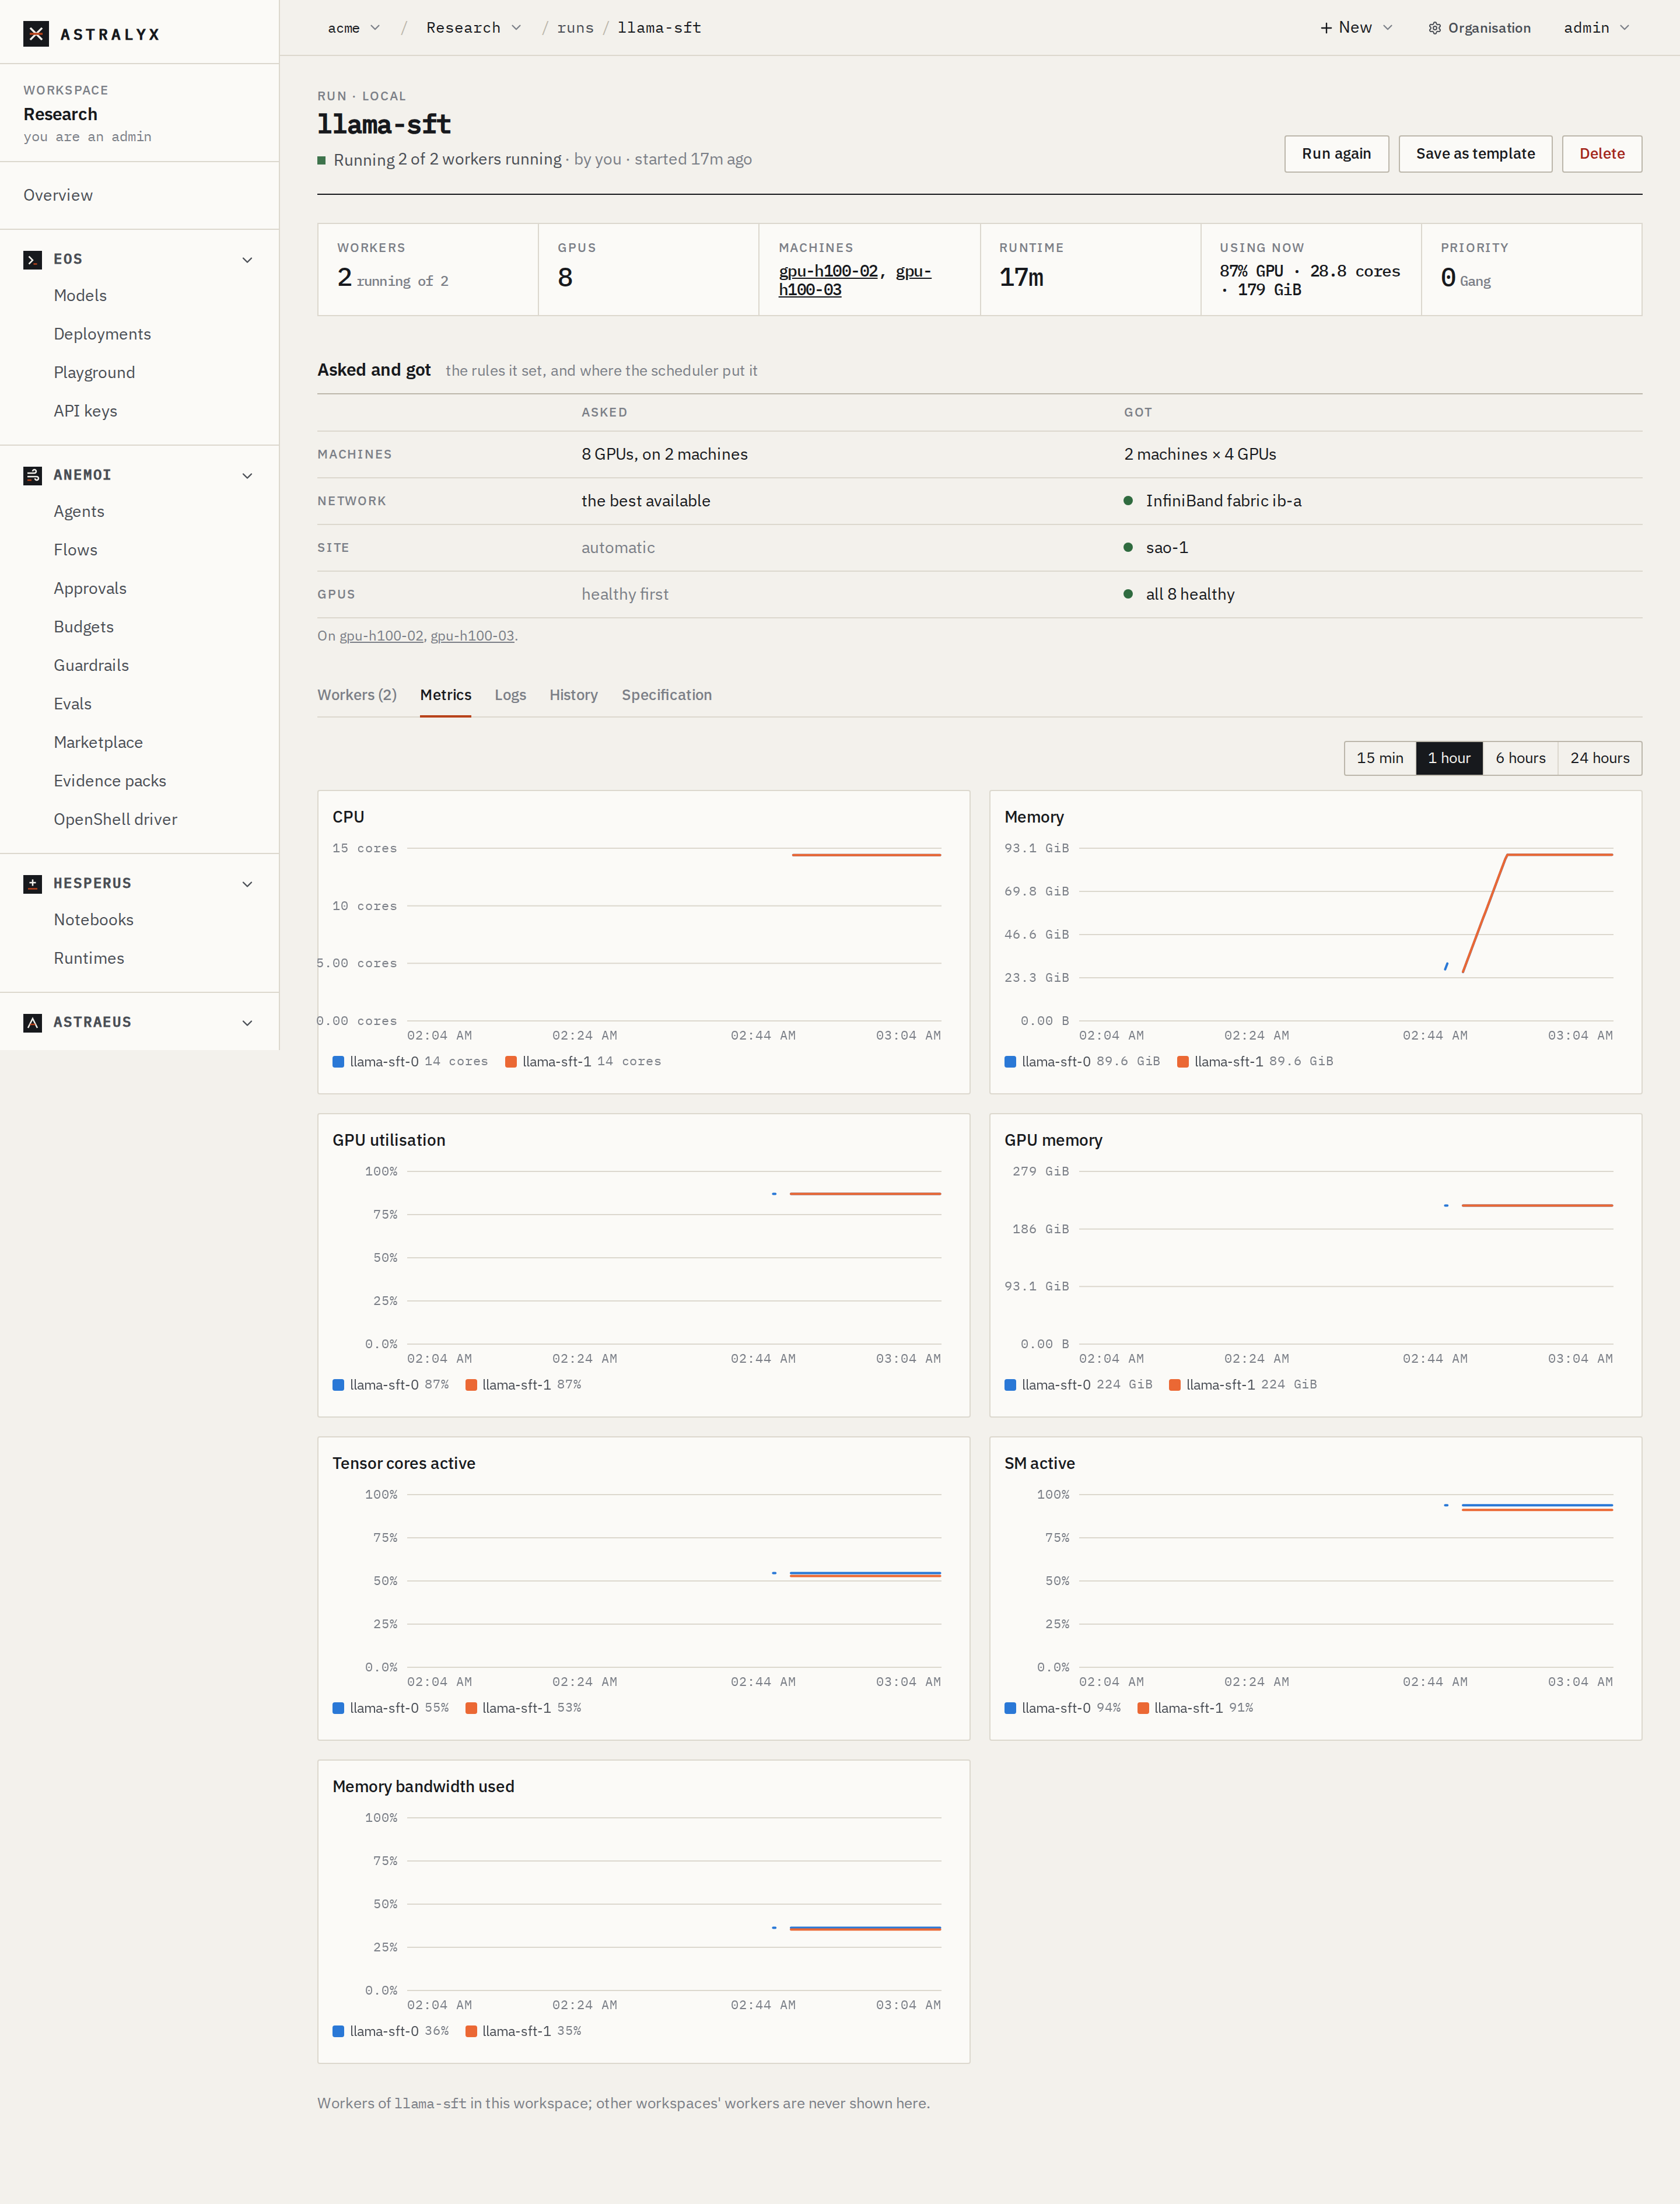The height and width of the screenshot is (2204, 1680).
Task: Open Overview in the sidebar
Action: 58,195
